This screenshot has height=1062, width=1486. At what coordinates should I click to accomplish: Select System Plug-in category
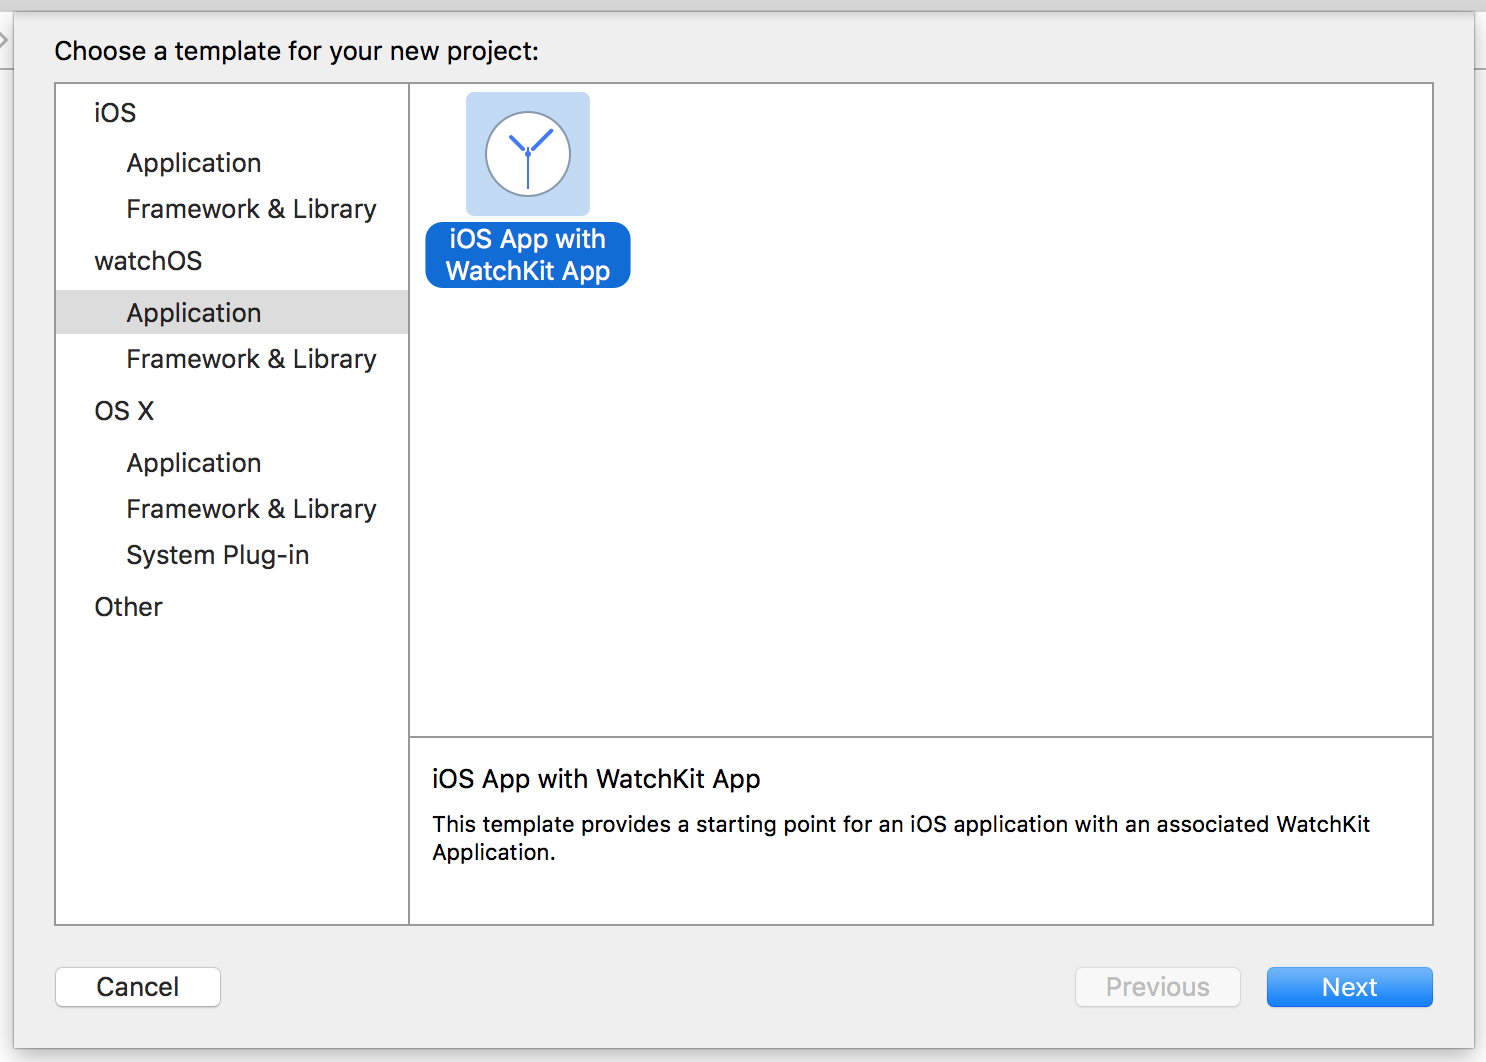[217, 555]
